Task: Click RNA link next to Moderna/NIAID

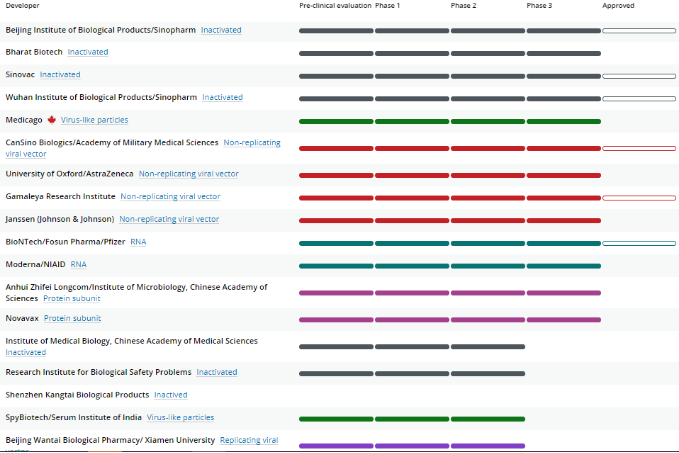Action: pyautogui.click(x=78, y=264)
